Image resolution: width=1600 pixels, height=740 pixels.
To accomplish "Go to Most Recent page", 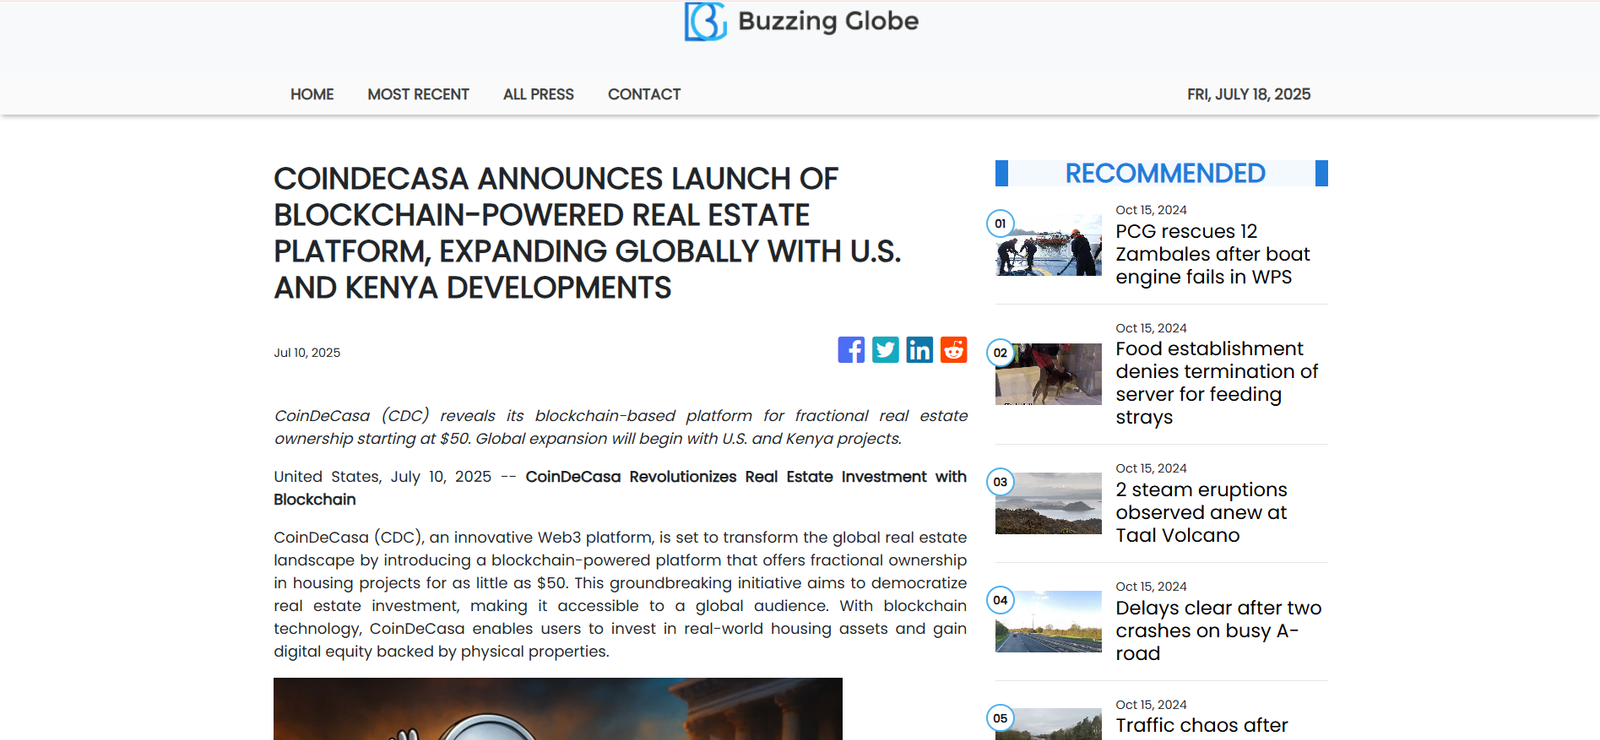I will 418,94.
